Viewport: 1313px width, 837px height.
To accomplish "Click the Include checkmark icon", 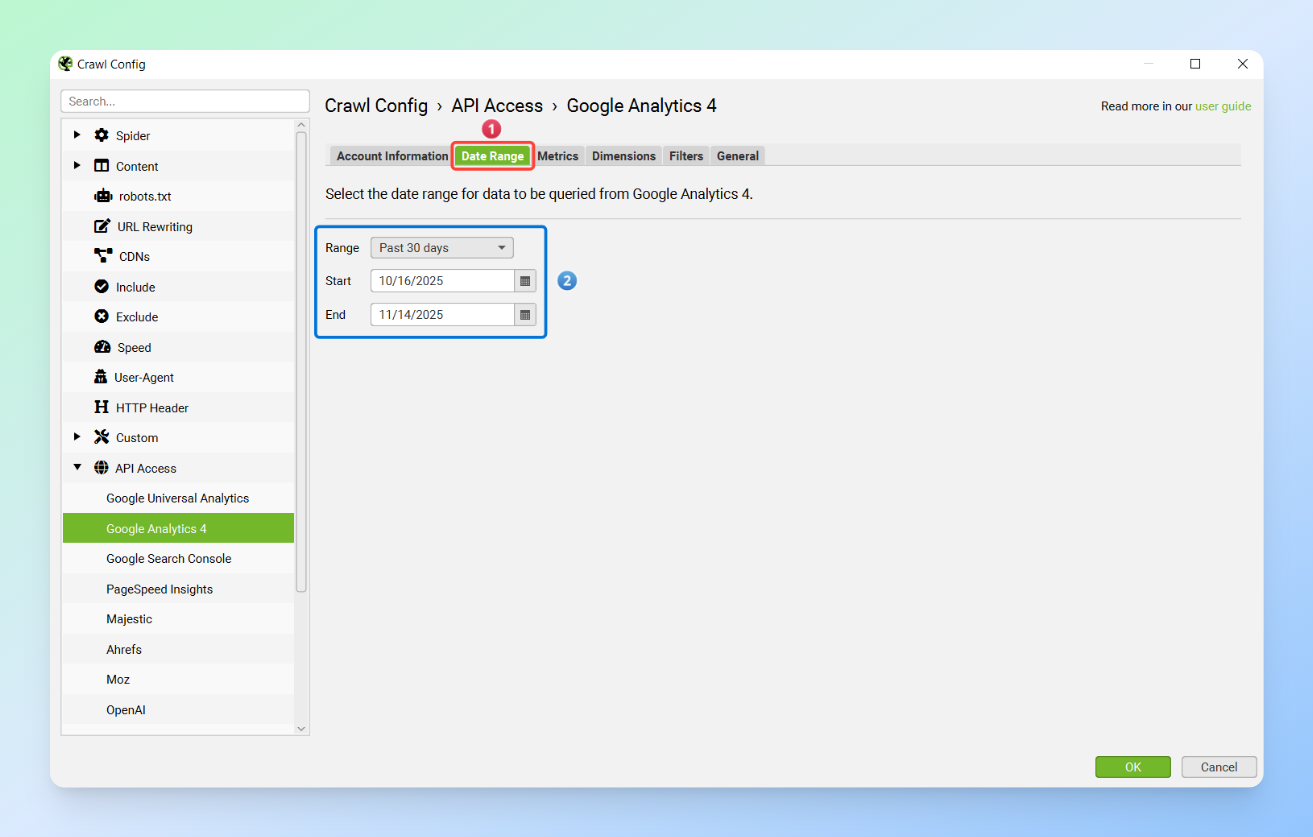I will pos(101,287).
